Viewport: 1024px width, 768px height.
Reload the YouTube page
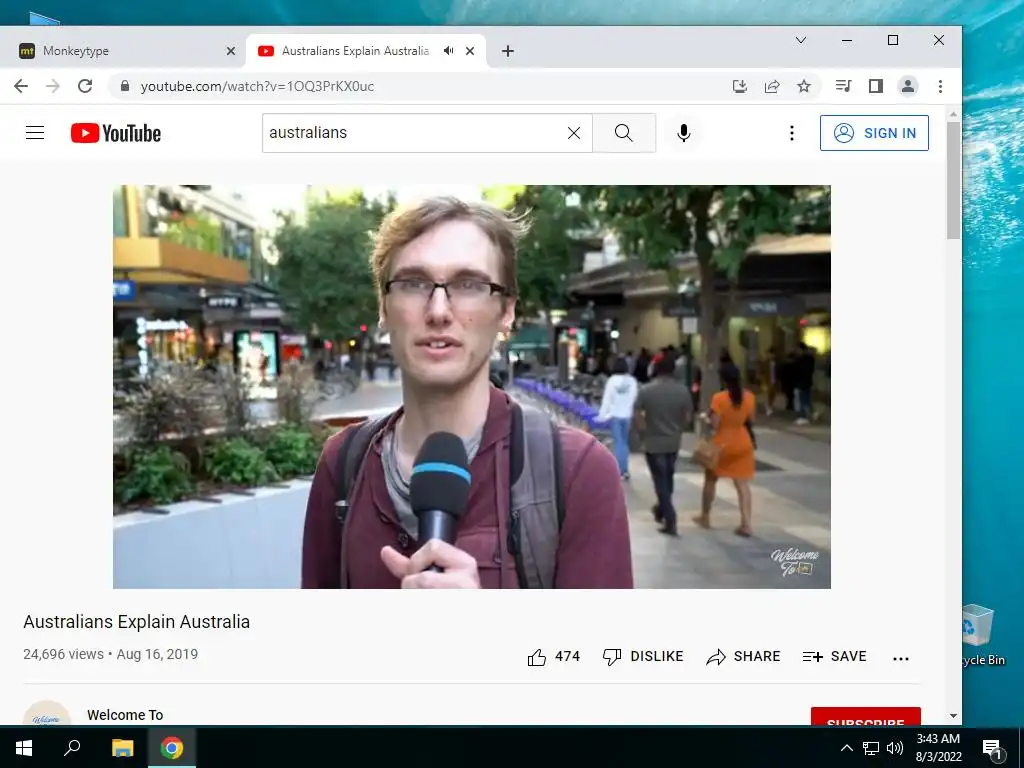point(85,86)
